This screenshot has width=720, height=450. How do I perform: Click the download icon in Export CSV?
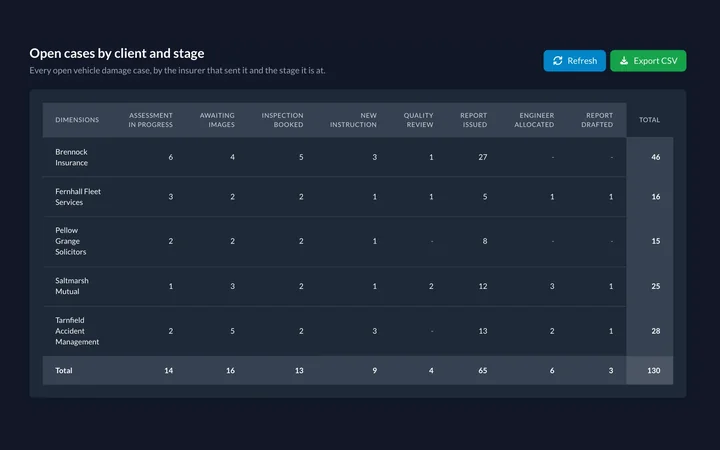tap(624, 61)
